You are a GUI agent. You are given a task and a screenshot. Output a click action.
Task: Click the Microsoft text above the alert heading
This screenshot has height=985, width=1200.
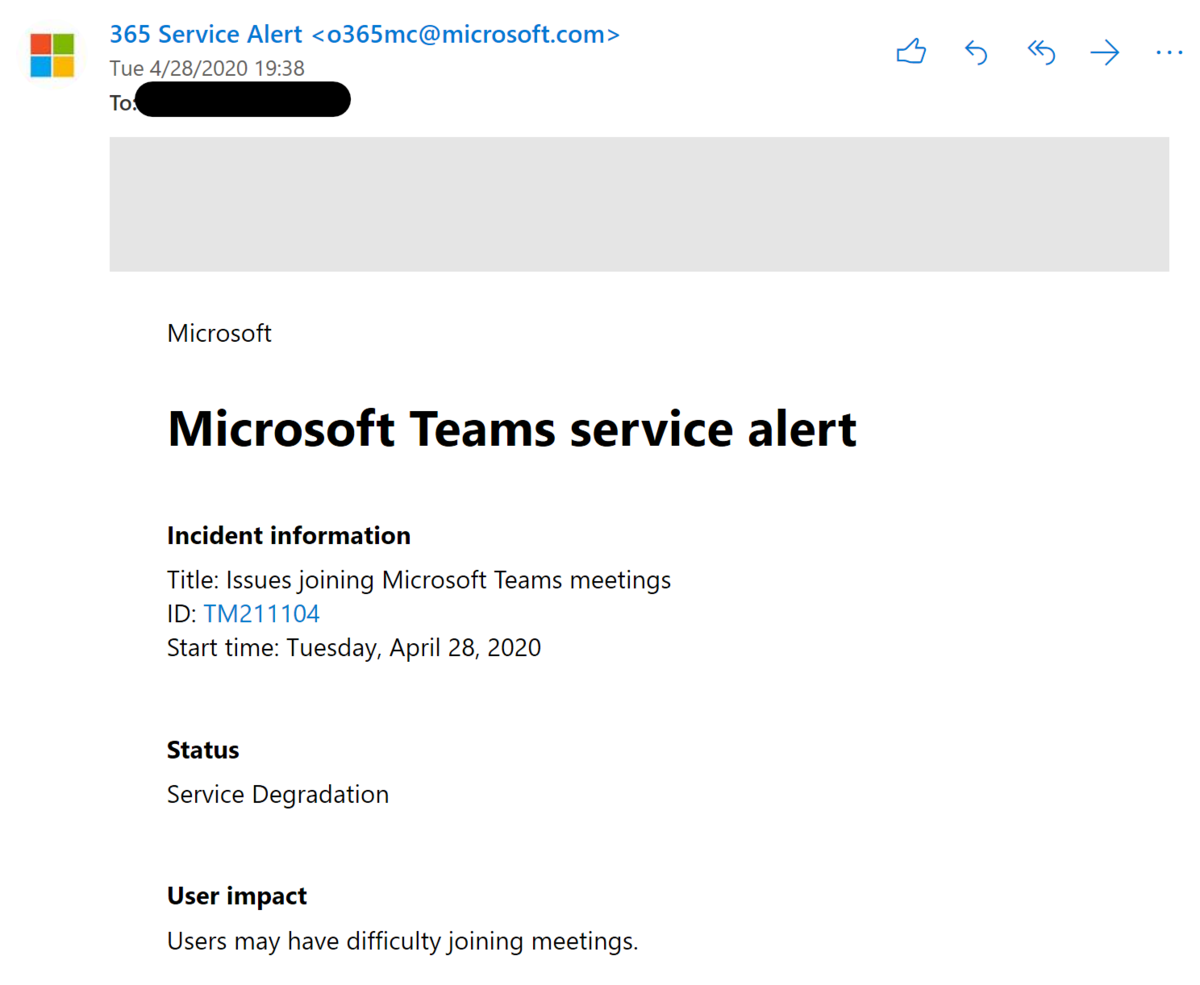(219, 333)
